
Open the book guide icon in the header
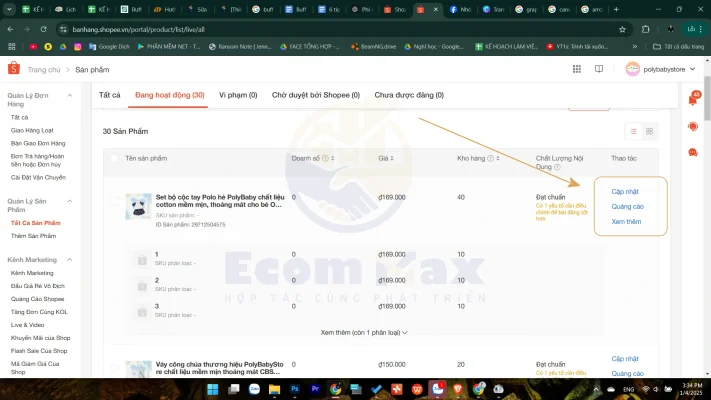pos(599,69)
